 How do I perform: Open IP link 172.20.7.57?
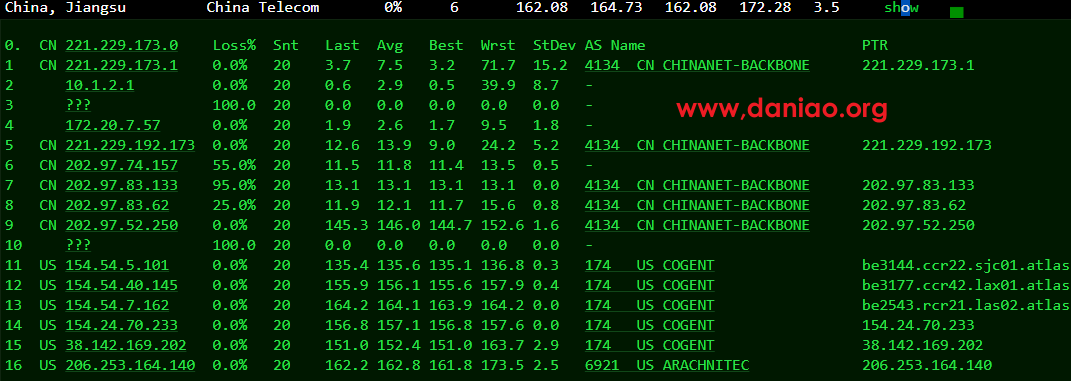[113, 125]
